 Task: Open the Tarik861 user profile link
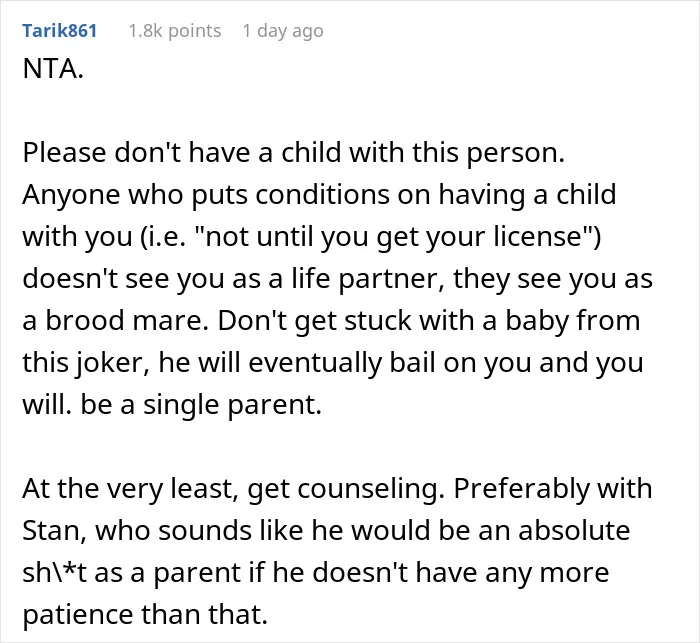point(59,31)
